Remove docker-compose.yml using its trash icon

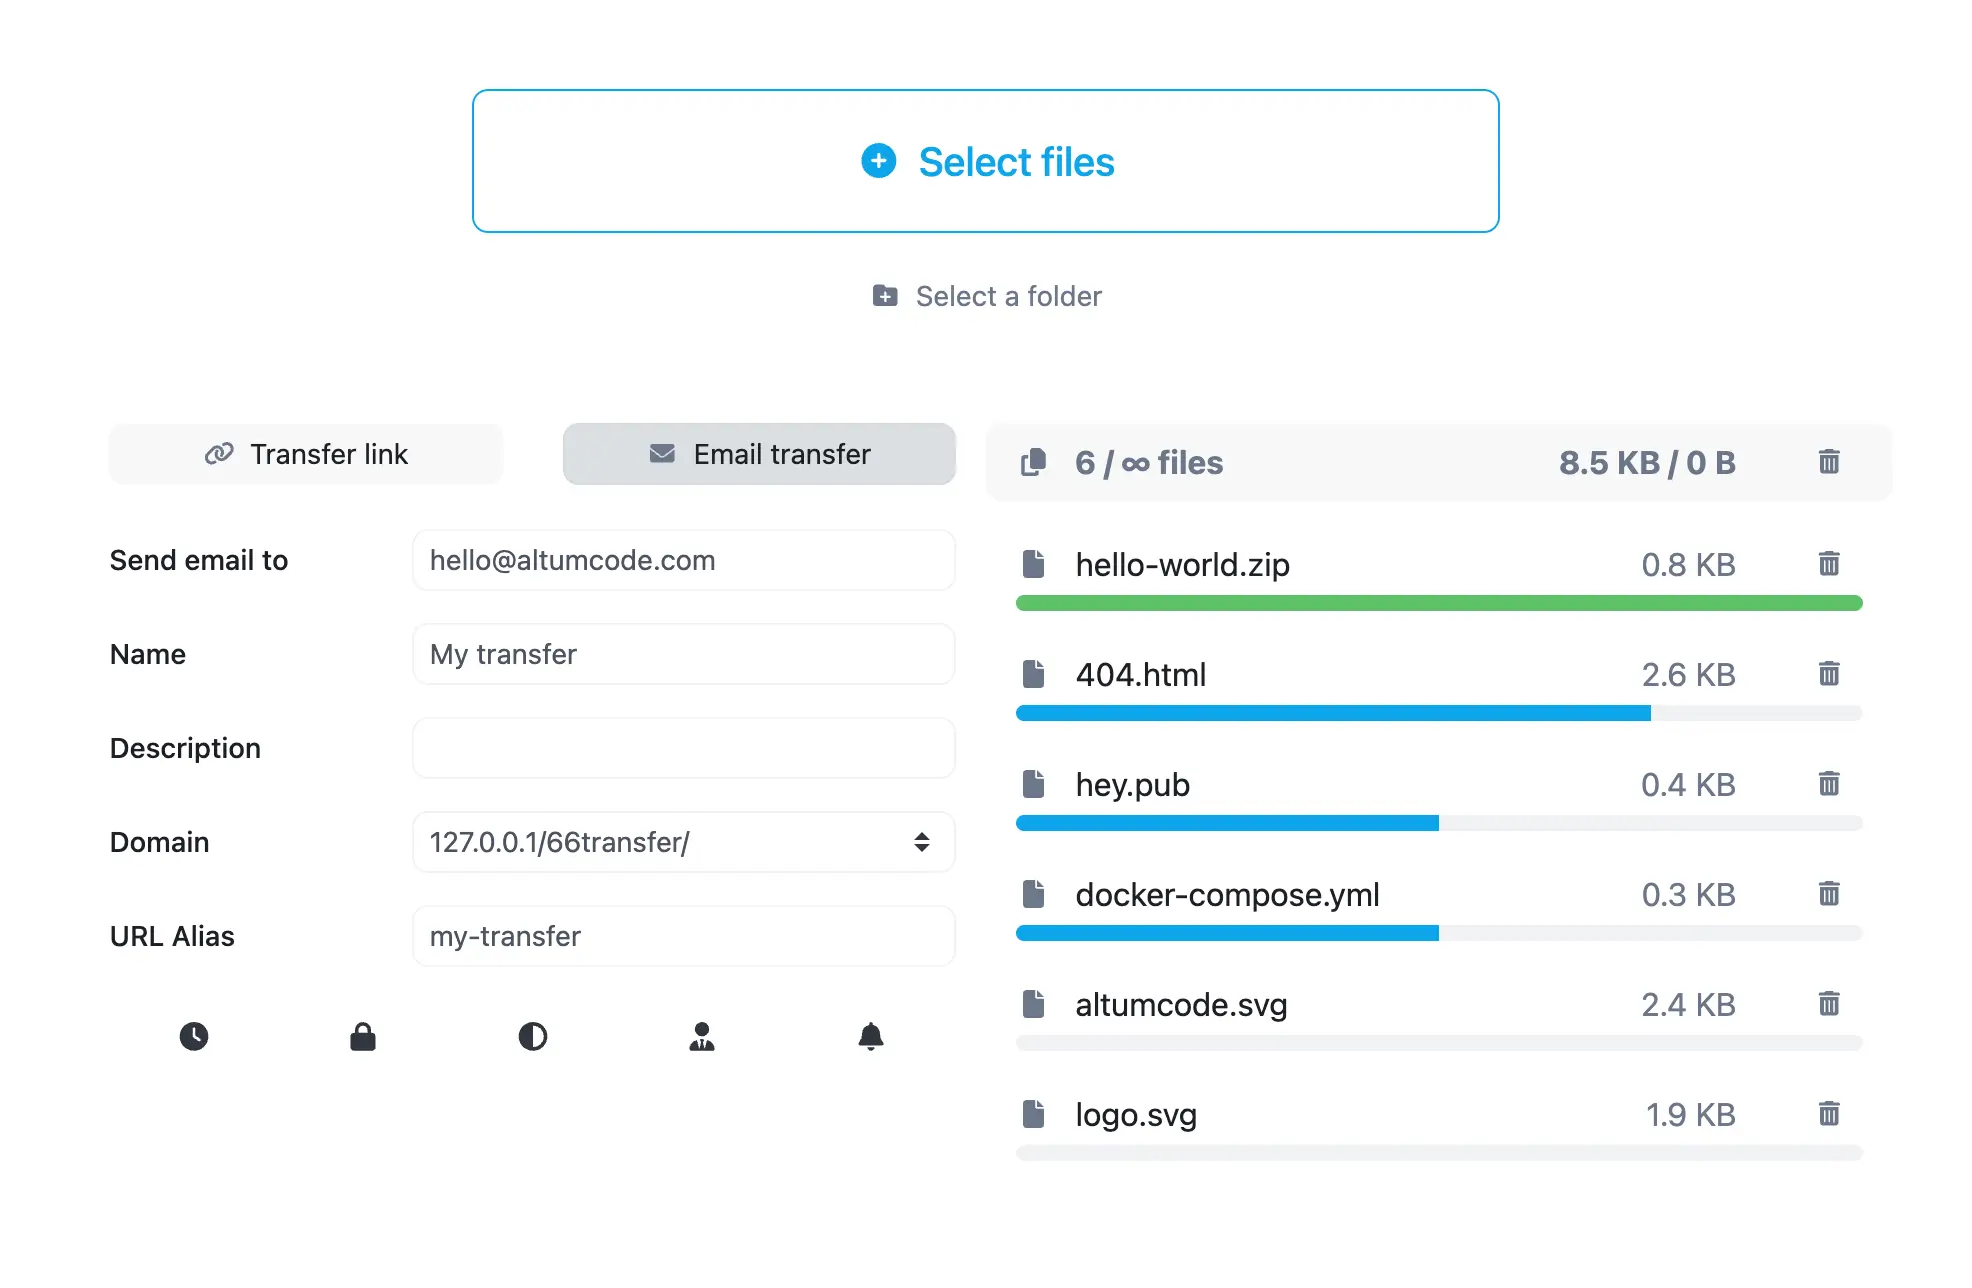click(x=1829, y=894)
